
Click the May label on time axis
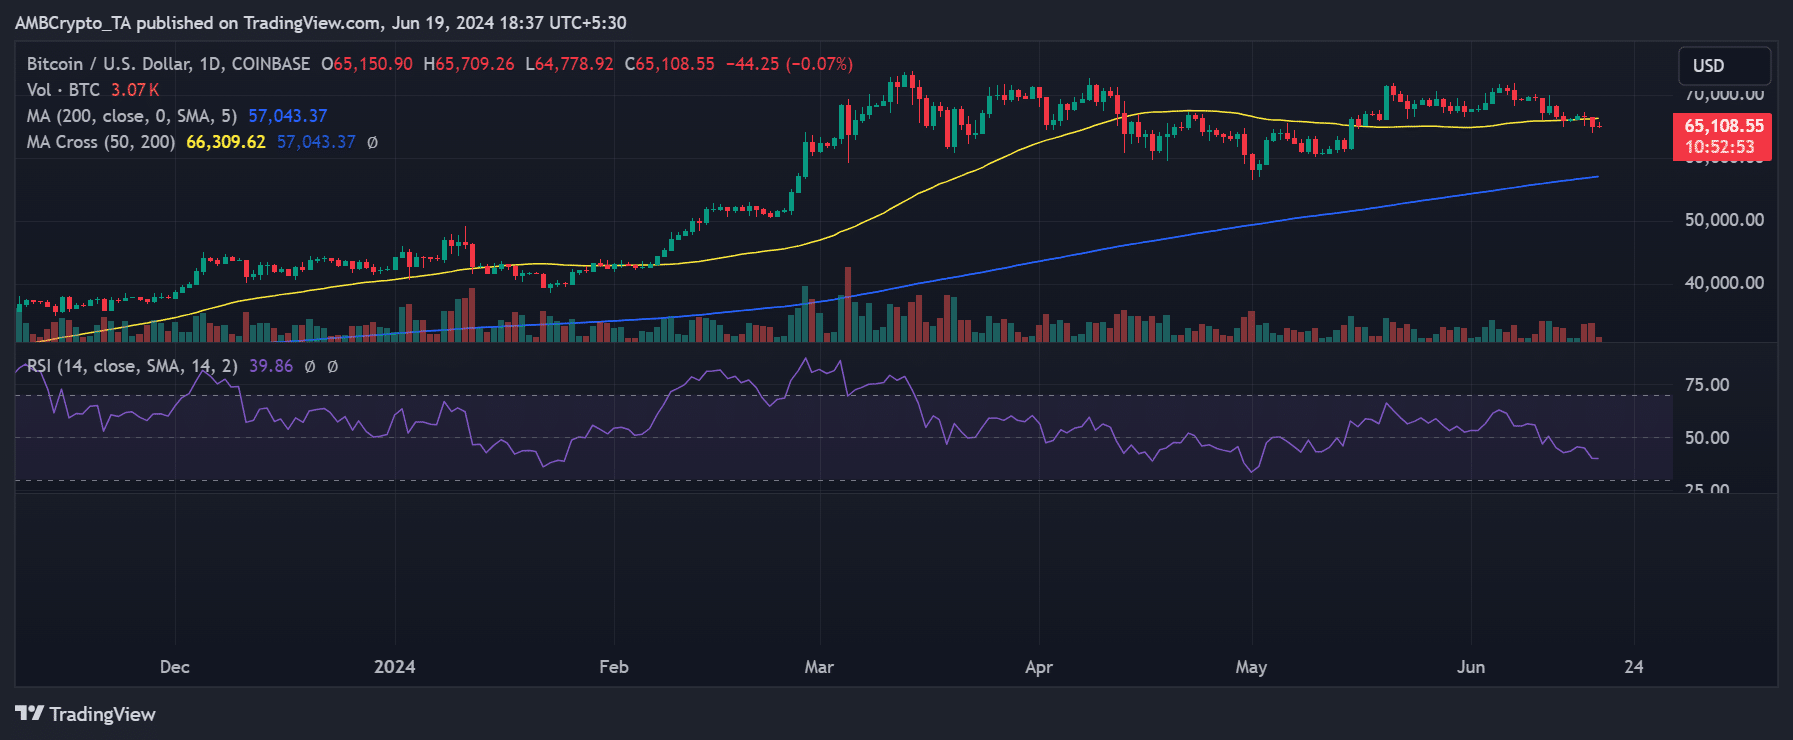tap(1251, 667)
